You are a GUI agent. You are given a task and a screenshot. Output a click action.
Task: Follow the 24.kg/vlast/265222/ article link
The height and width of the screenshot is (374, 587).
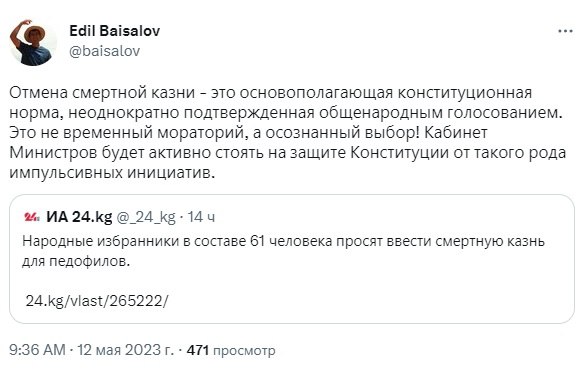tap(97, 301)
